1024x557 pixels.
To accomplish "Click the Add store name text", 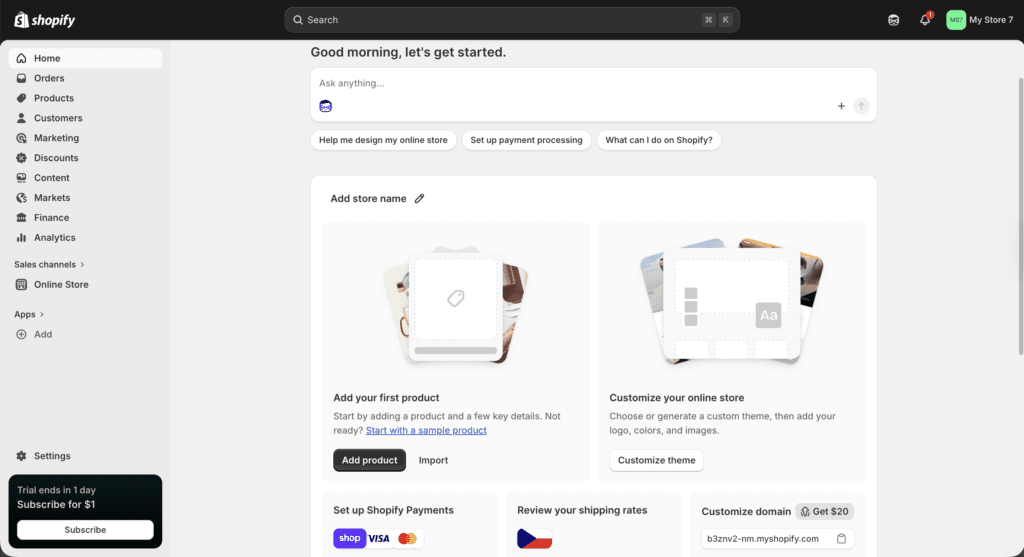I will pyautogui.click(x=368, y=199).
